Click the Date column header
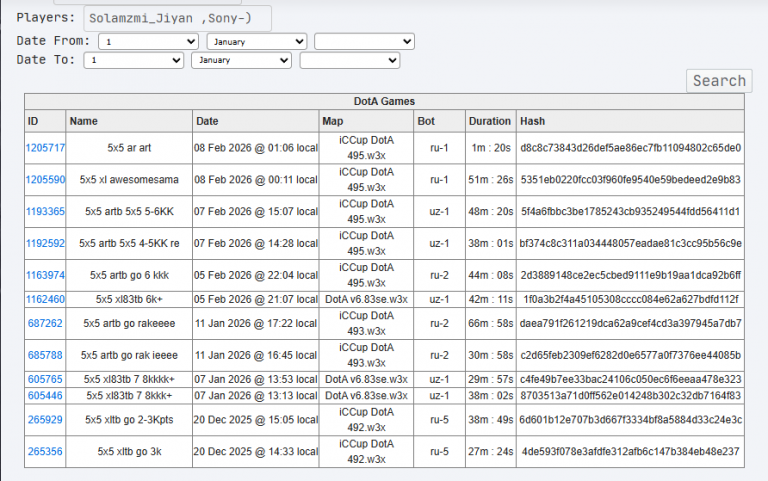Image resolution: width=768 pixels, height=481 pixels. [x=256, y=121]
